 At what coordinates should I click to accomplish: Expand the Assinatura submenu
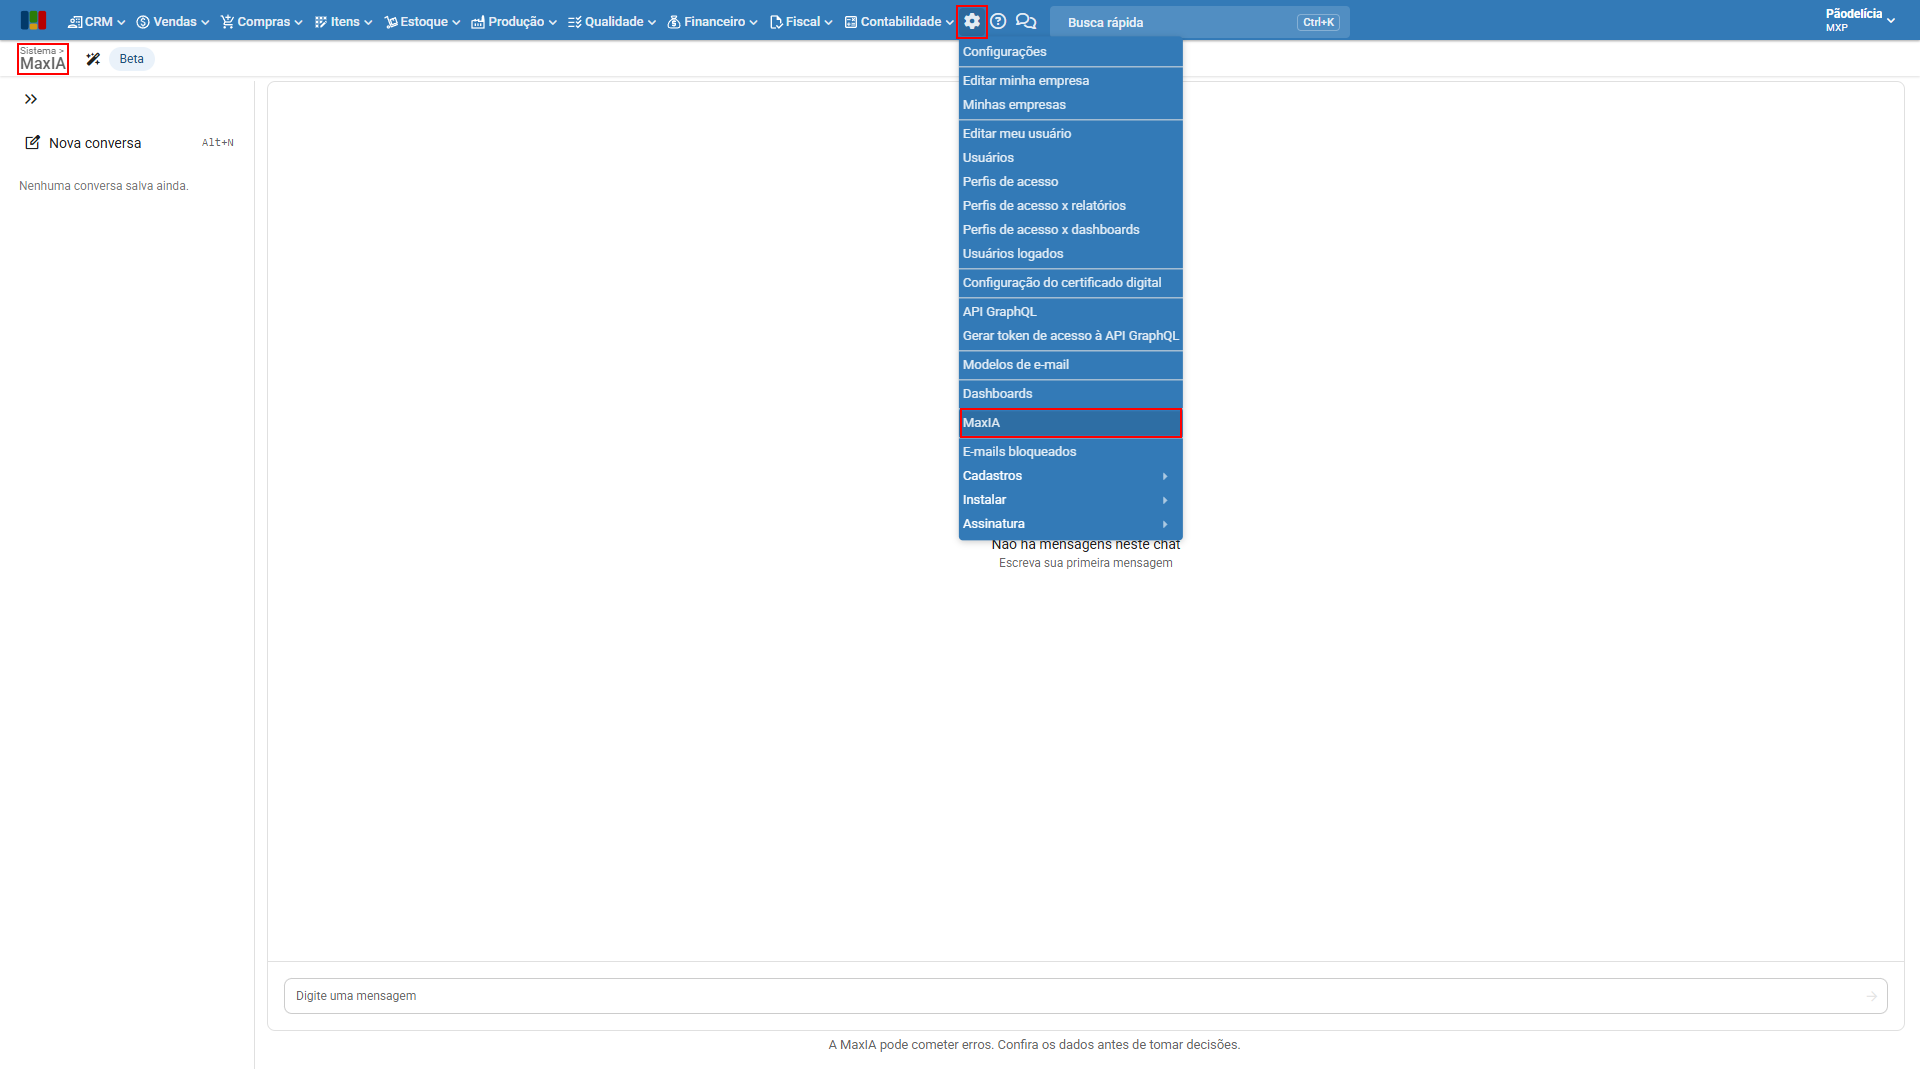[x=1070, y=524]
